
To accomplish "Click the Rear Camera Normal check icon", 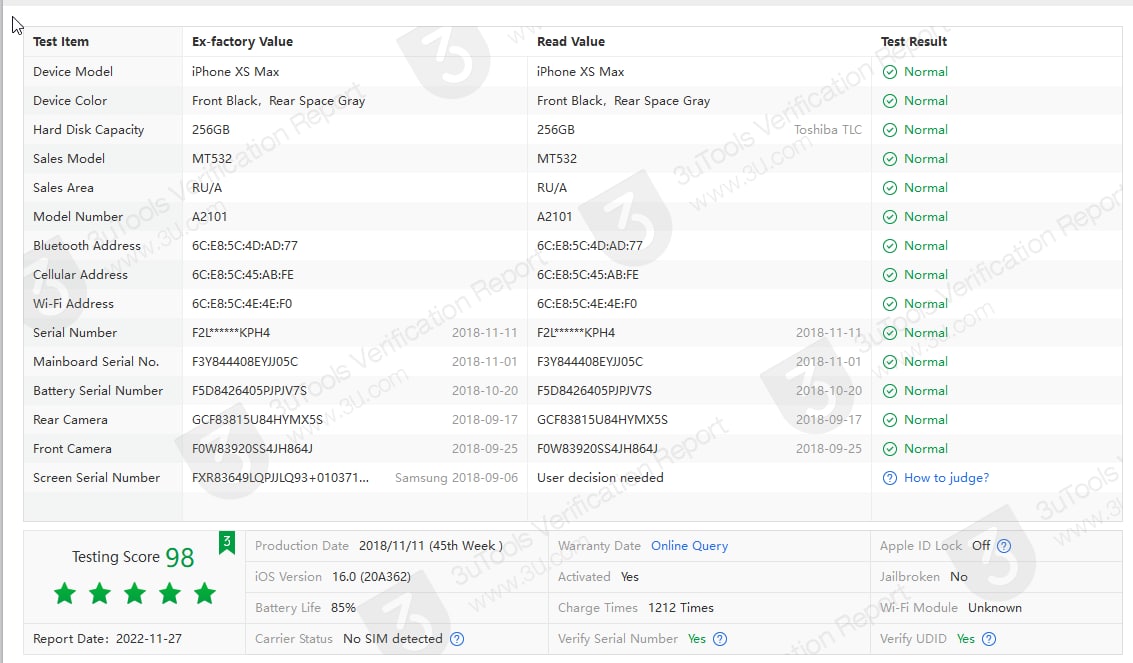I will click(890, 420).
